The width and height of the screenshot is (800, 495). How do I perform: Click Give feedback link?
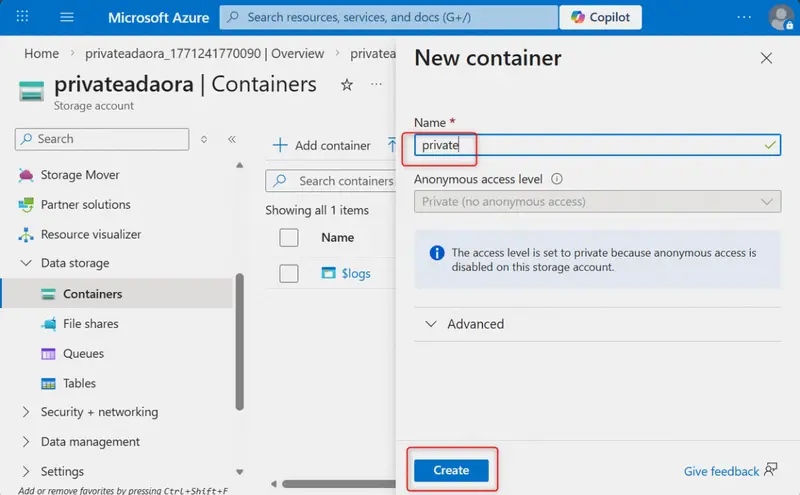pos(721,472)
